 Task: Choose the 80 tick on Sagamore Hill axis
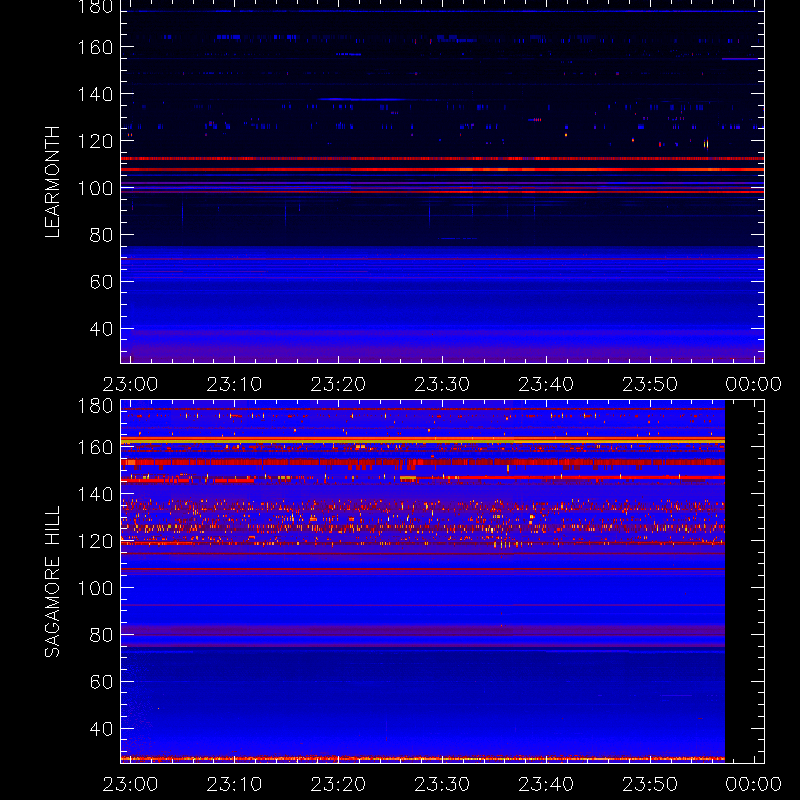pyautogui.click(x=101, y=635)
